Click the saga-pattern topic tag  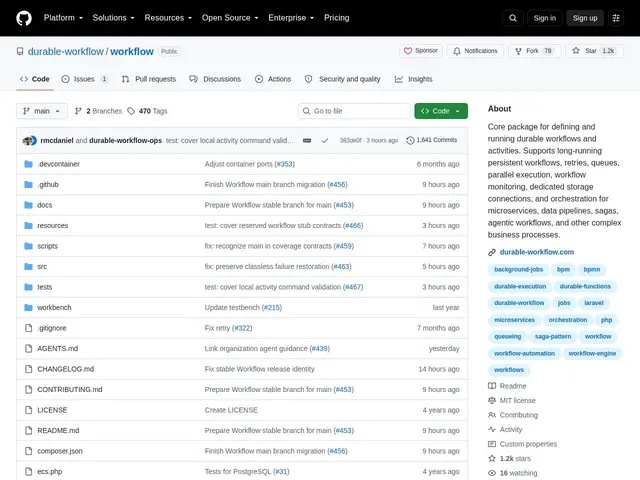tap(553, 337)
